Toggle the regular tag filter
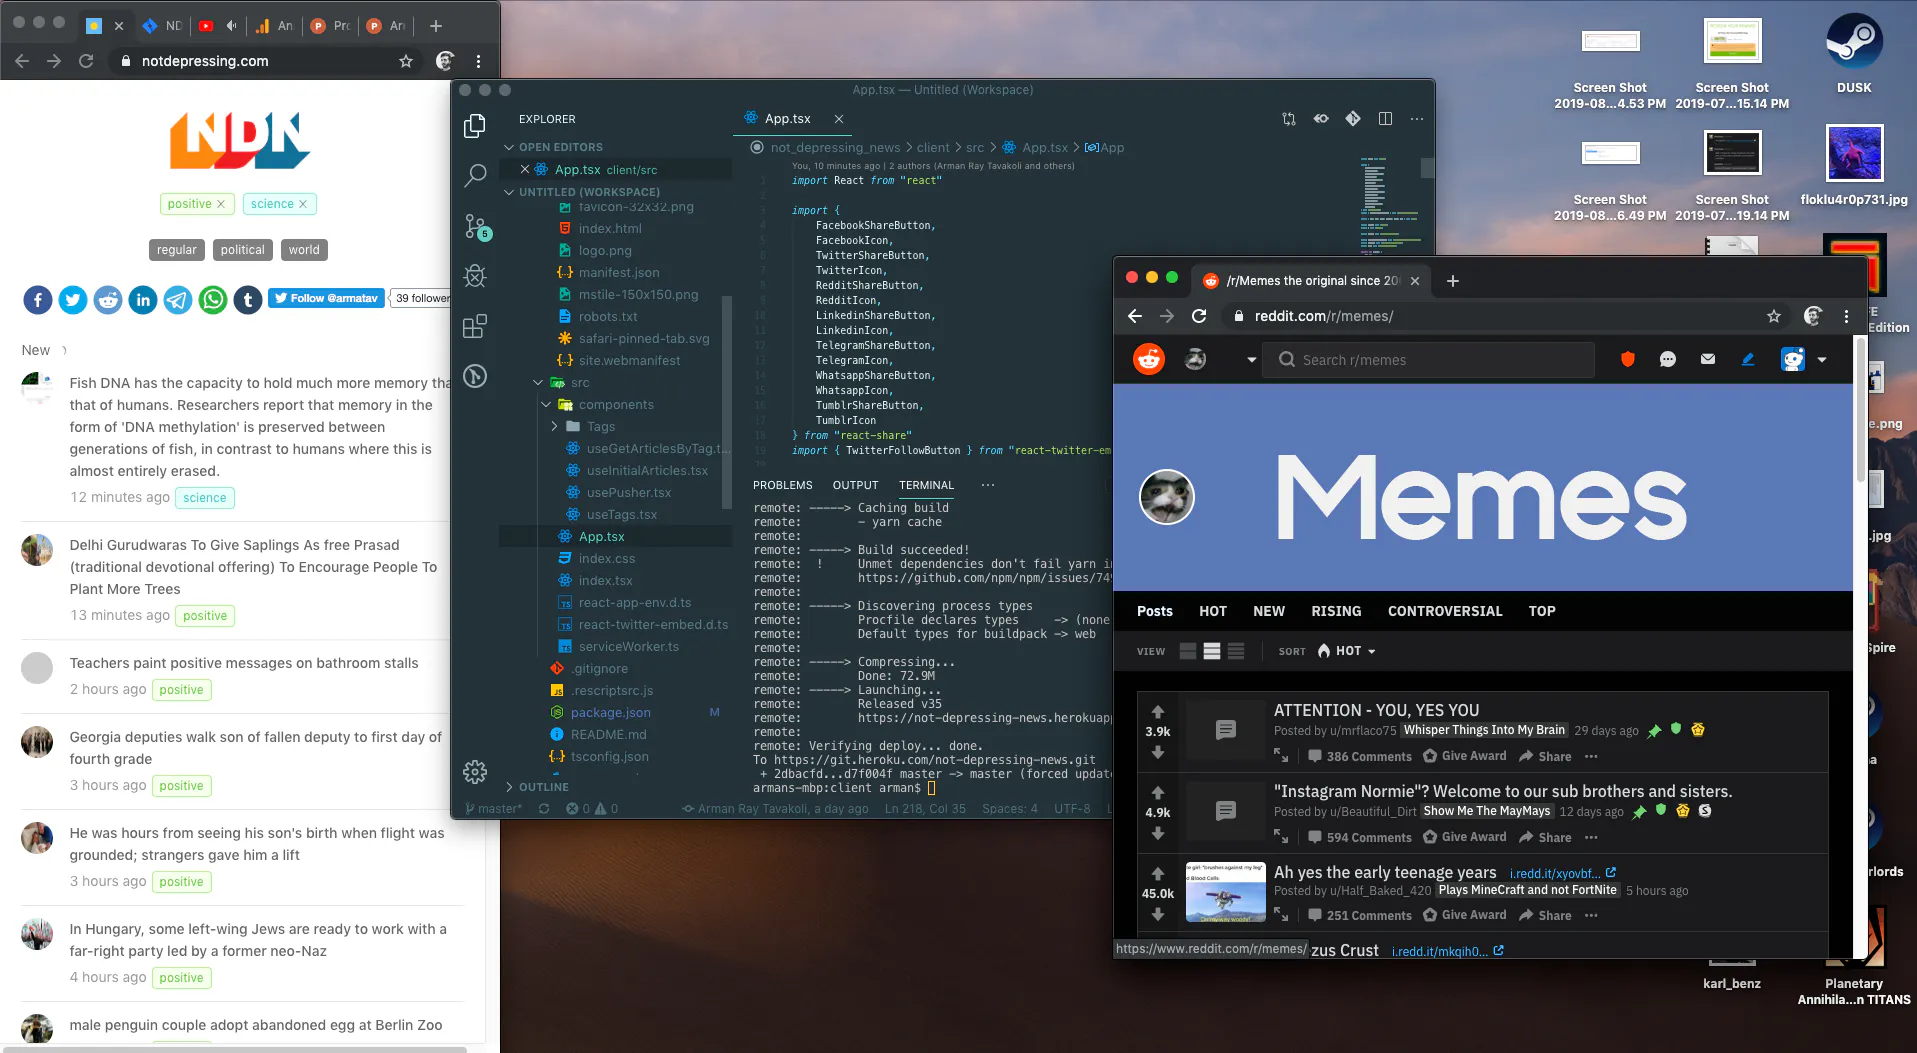 [x=177, y=250]
